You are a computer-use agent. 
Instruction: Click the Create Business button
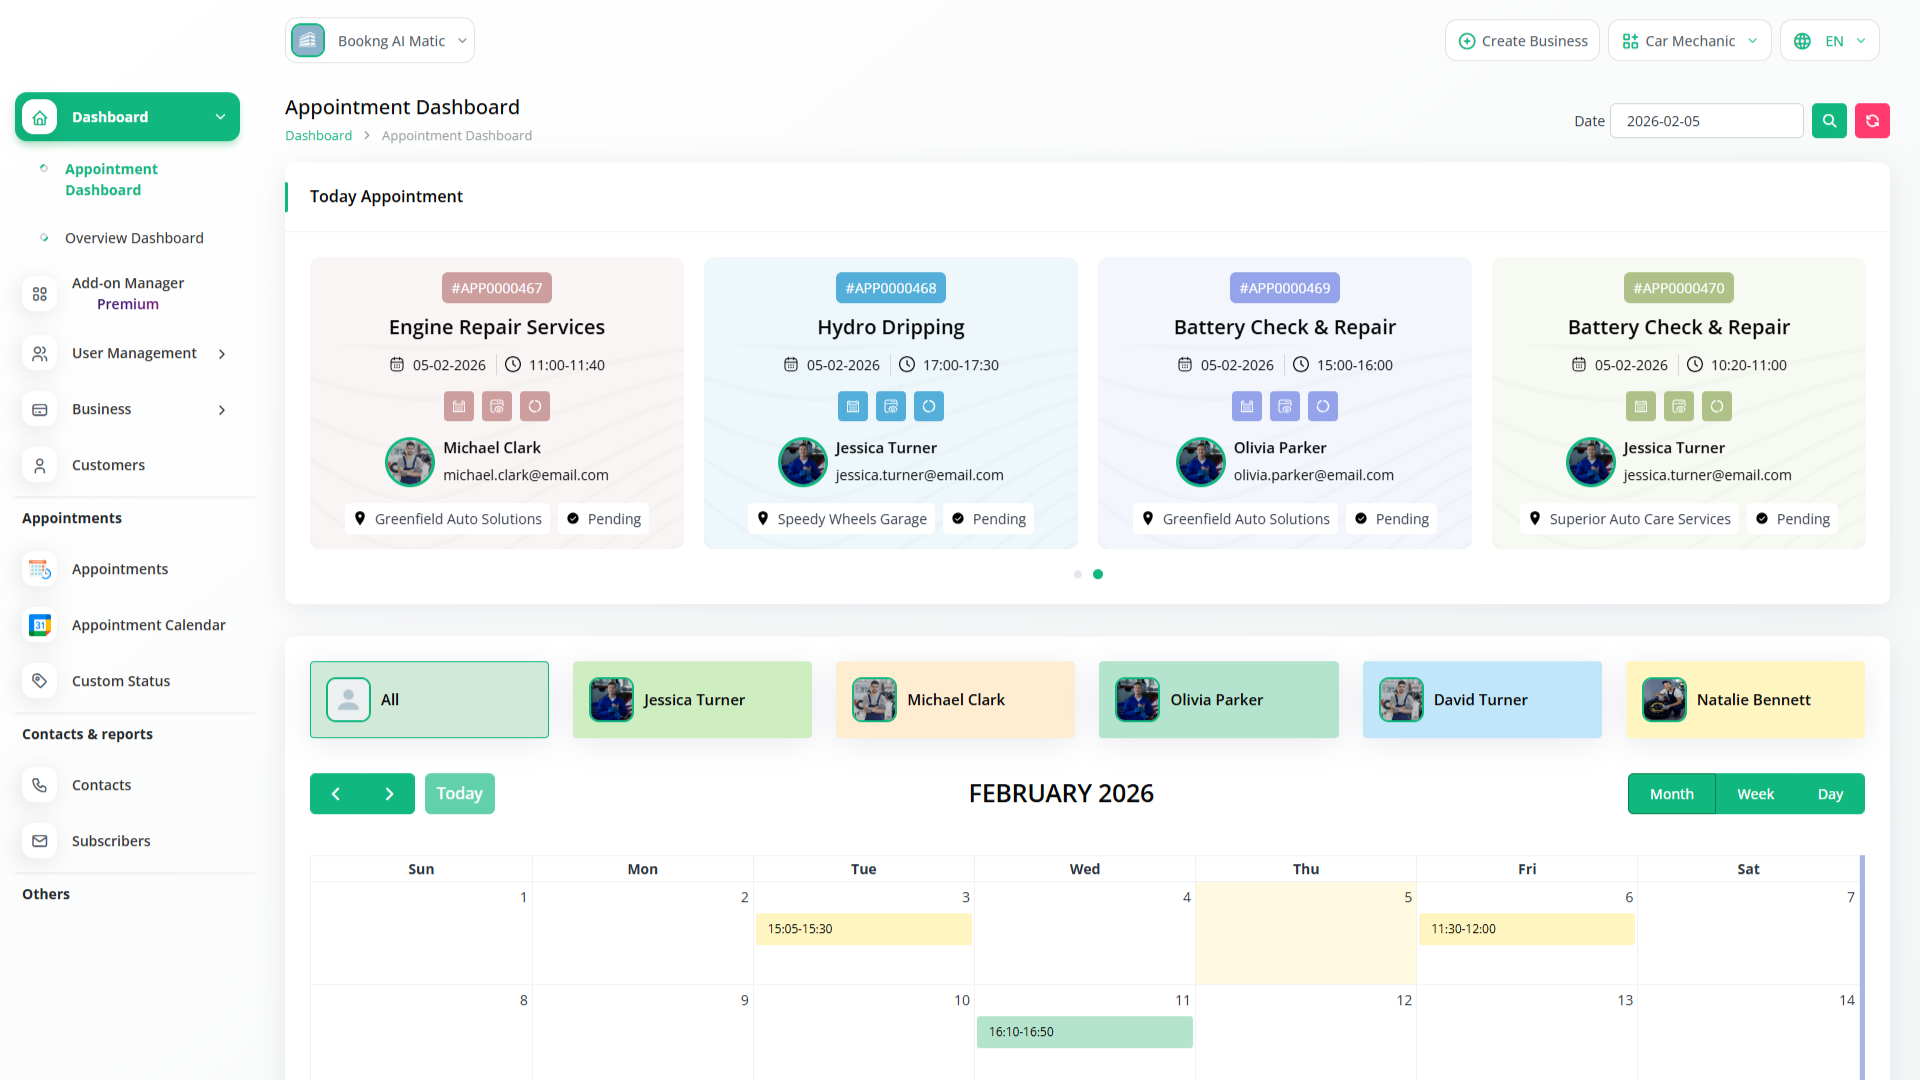[x=1522, y=41]
